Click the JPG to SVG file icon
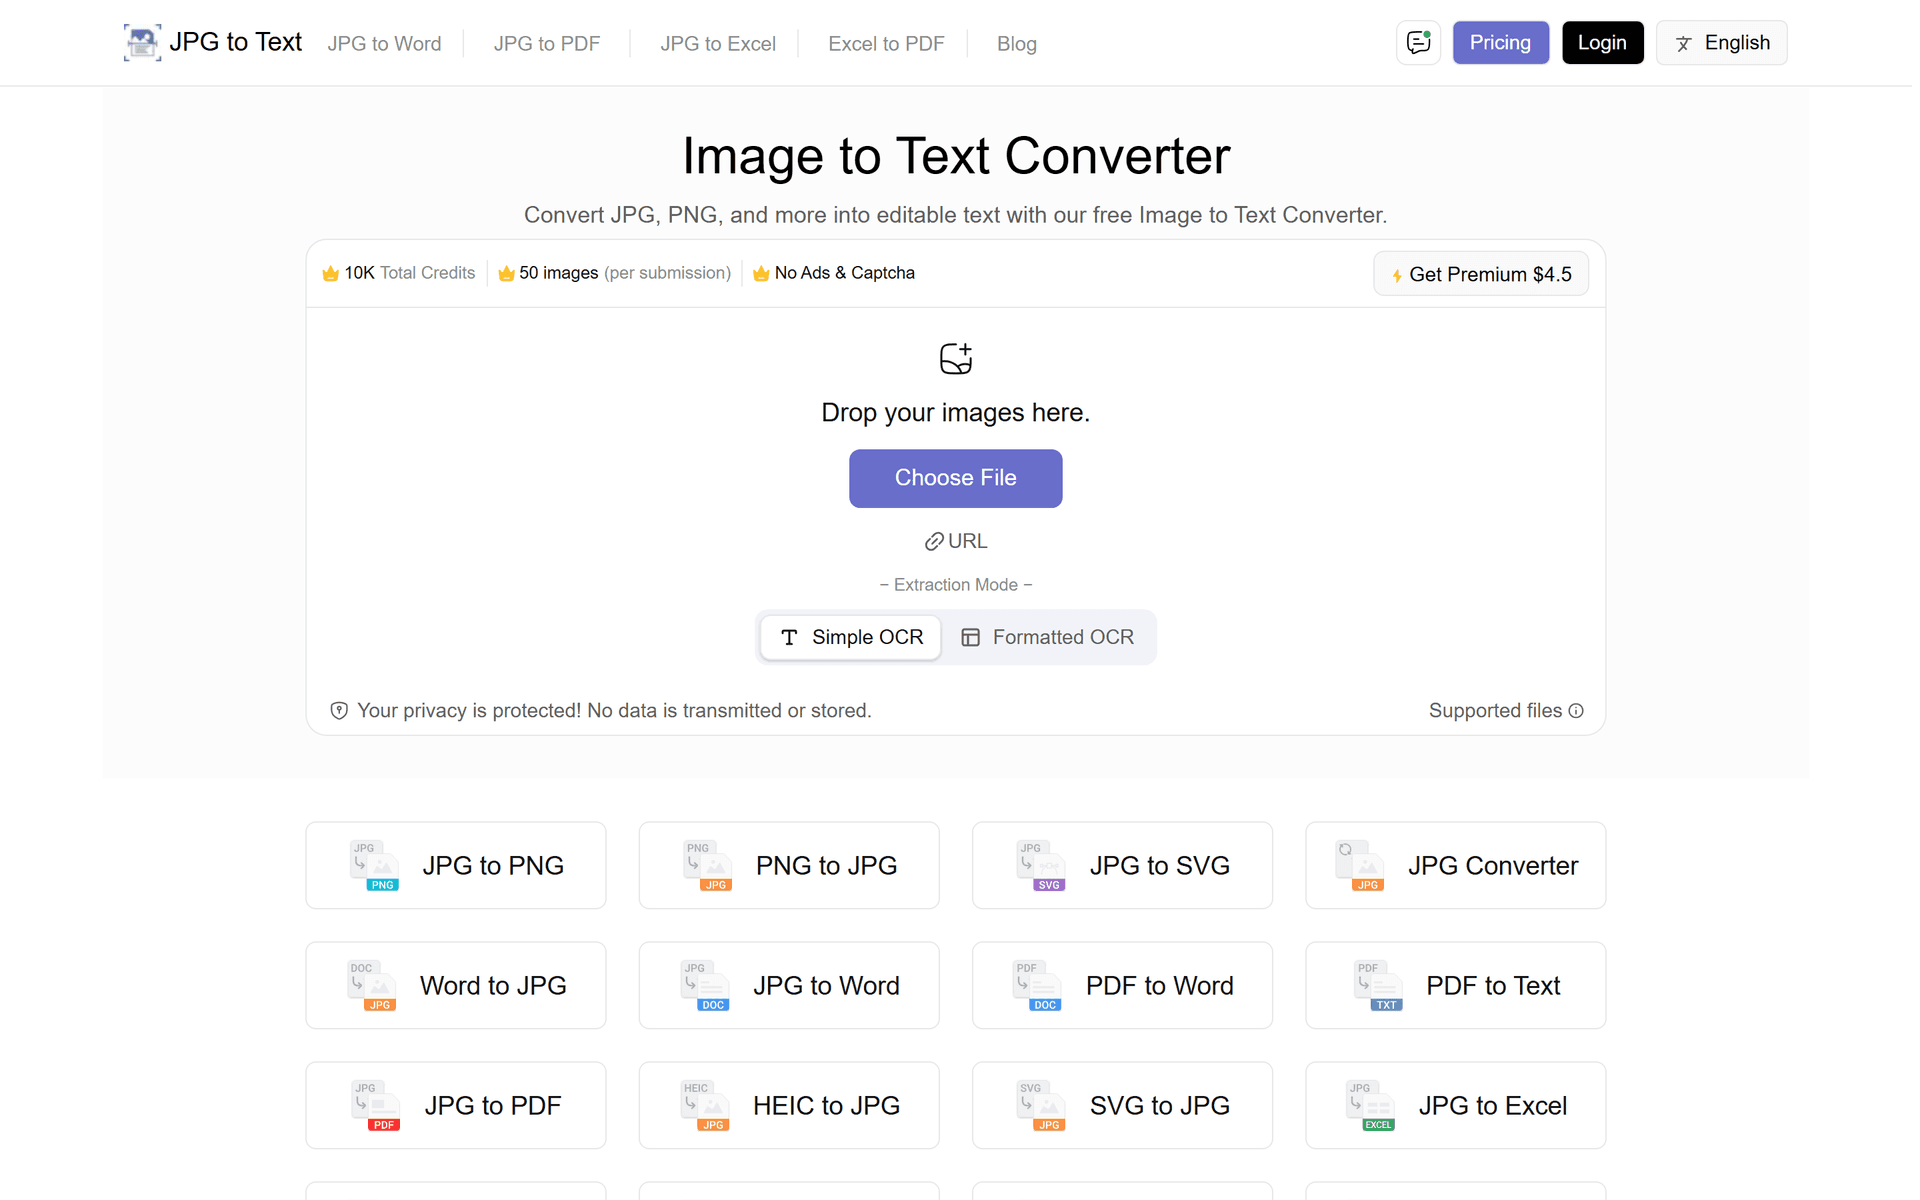This screenshot has width=1920, height=1200. pyautogui.click(x=1041, y=866)
